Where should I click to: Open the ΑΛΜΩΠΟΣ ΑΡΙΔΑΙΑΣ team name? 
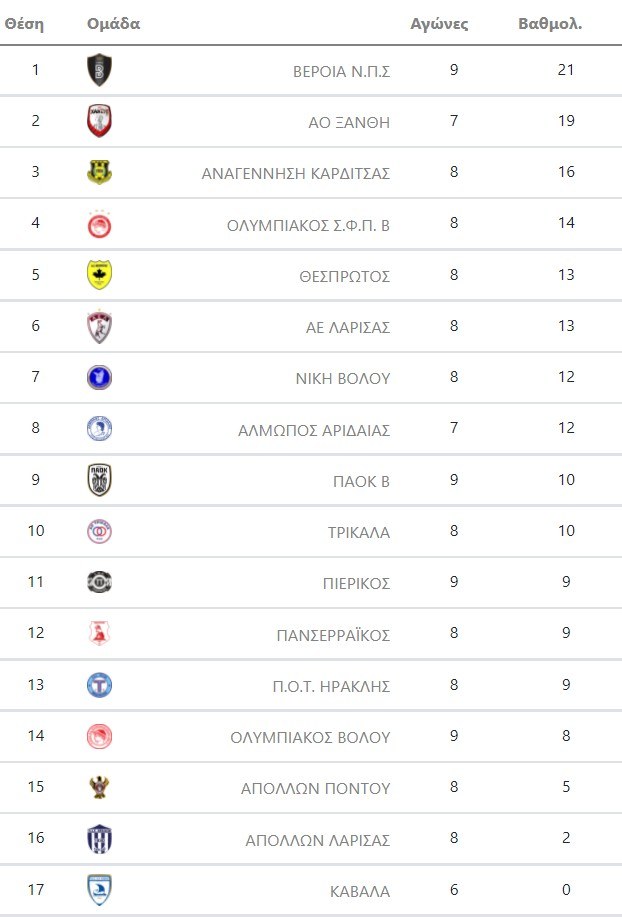[x=314, y=430]
